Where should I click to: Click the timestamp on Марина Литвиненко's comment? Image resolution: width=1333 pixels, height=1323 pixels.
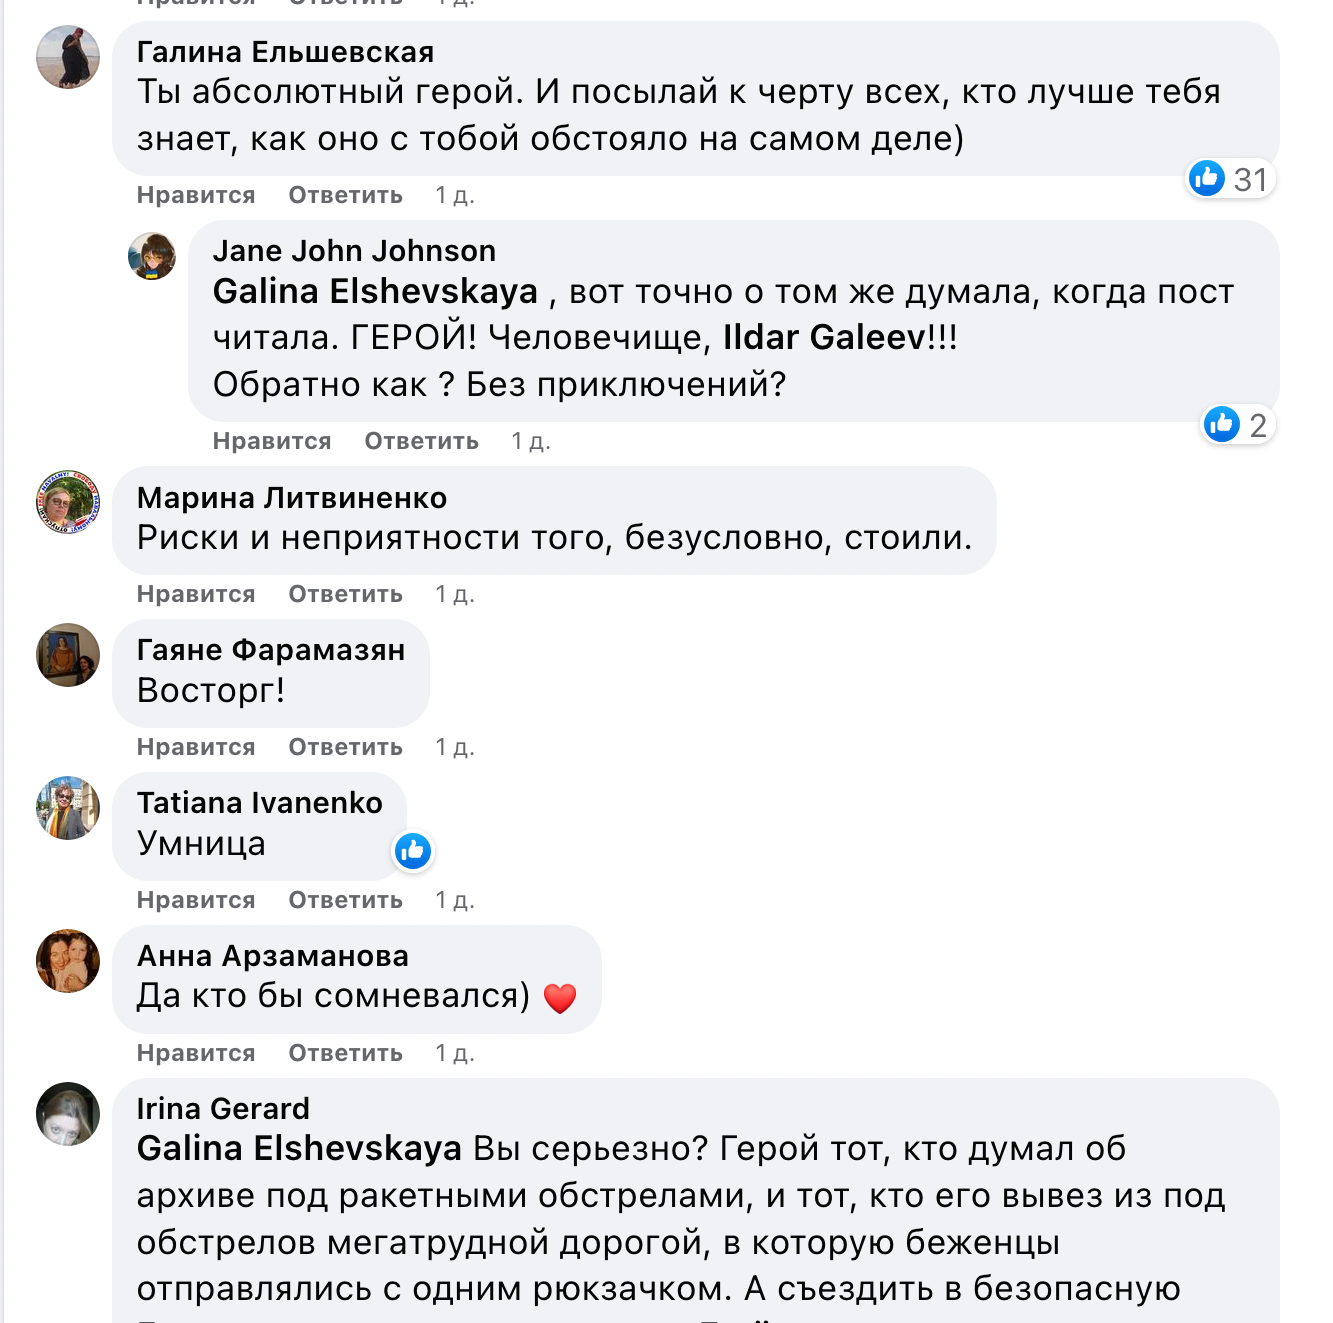point(454,594)
